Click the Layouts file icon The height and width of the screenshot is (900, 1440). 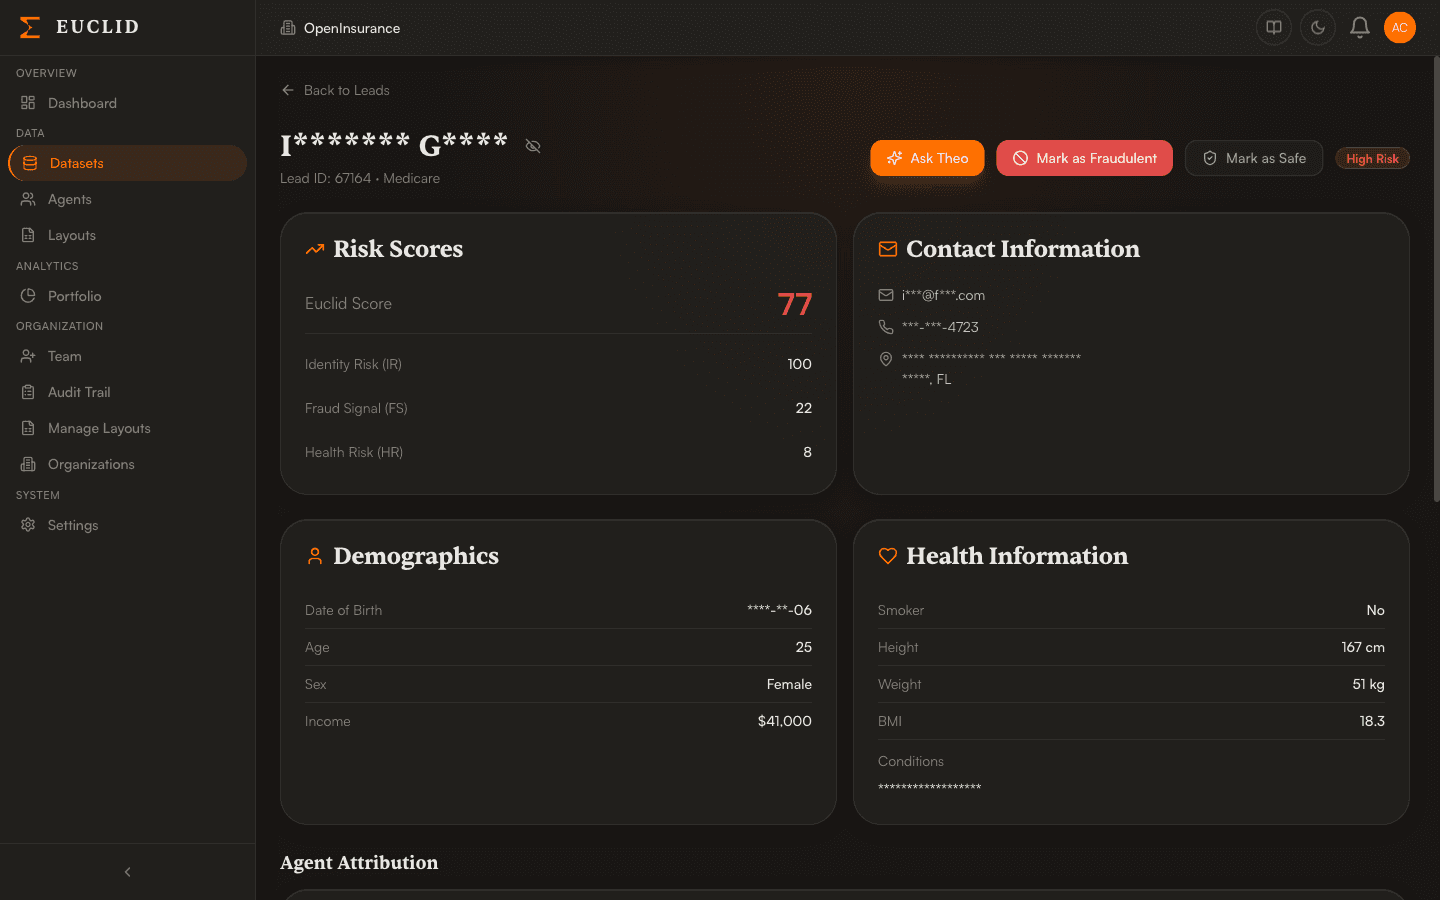click(28, 235)
